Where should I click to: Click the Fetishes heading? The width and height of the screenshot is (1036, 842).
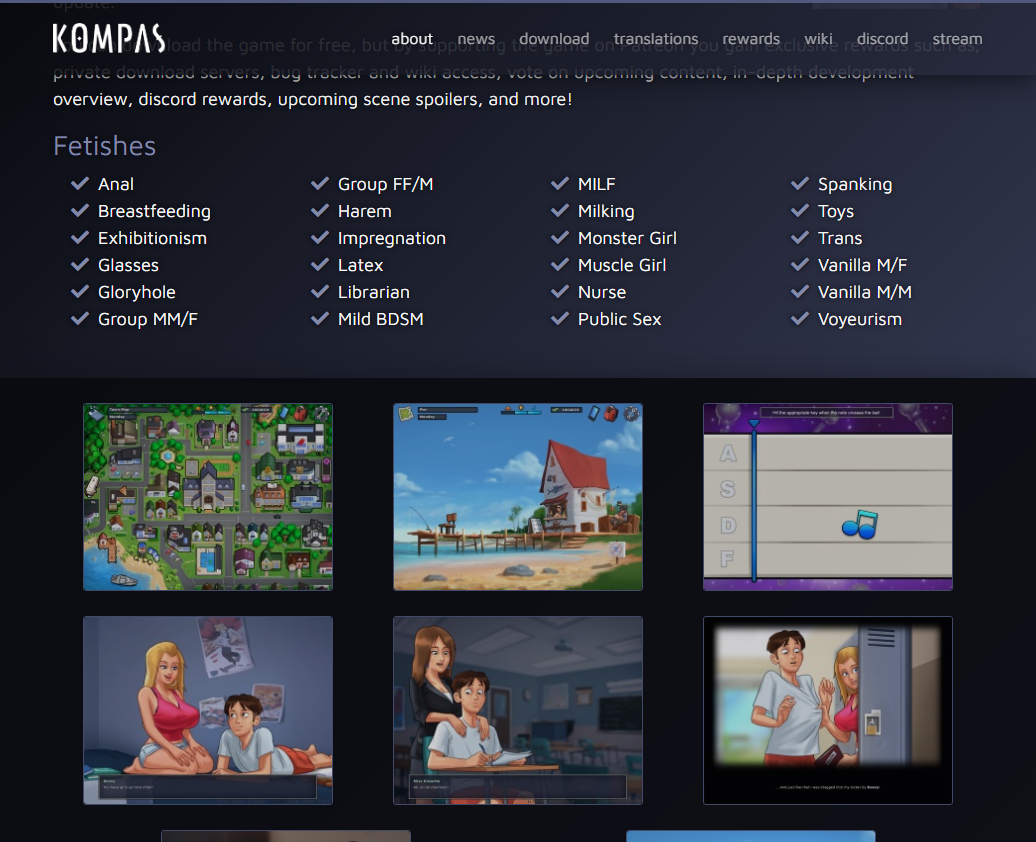pos(104,146)
